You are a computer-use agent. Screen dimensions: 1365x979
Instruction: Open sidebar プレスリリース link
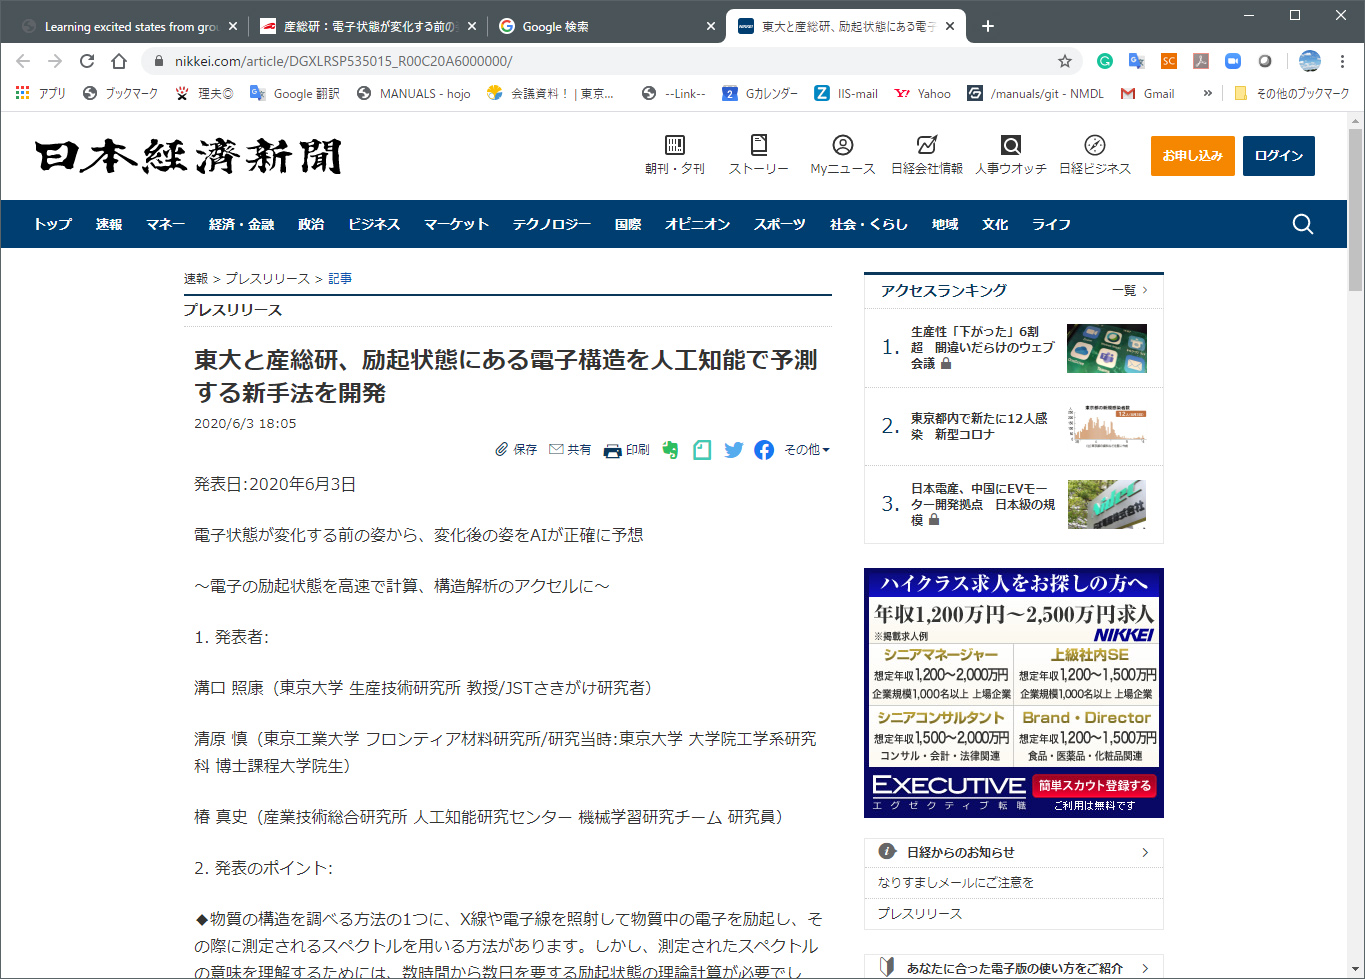(x=920, y=913)
